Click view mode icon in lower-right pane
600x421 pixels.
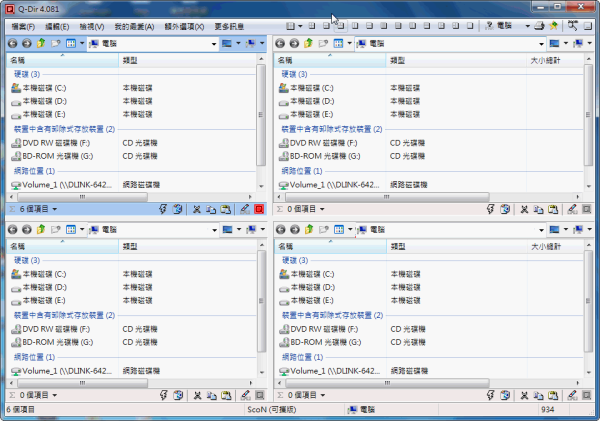pyautogui.click(x=339, y=230)
